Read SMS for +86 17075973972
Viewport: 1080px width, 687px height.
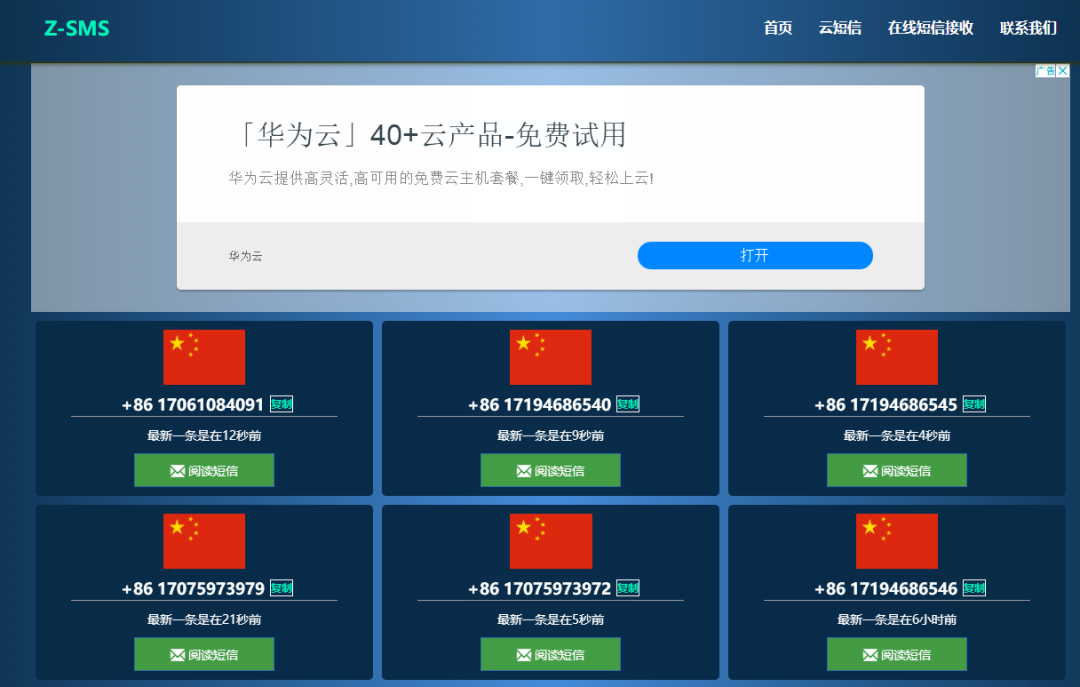pos(550,655)
